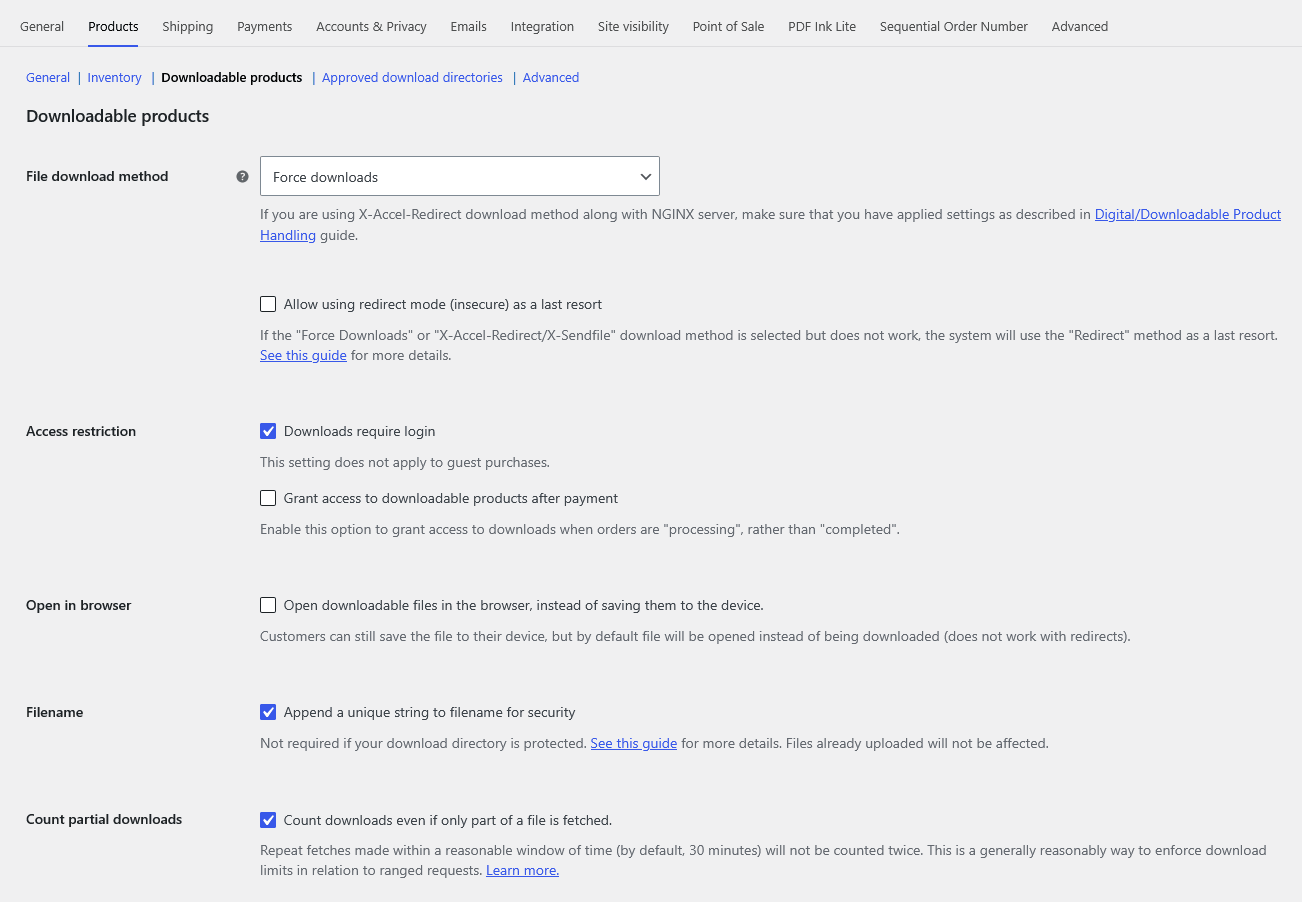Click the Filename row label
The width and height of the screenshot is (1302, 902).
(x=55, y=712)
